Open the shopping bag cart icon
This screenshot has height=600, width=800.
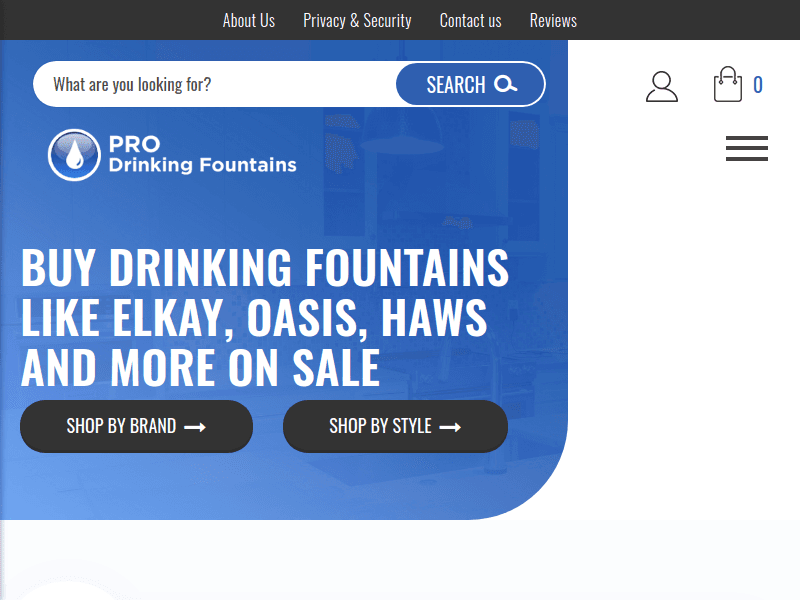(727, 85)
